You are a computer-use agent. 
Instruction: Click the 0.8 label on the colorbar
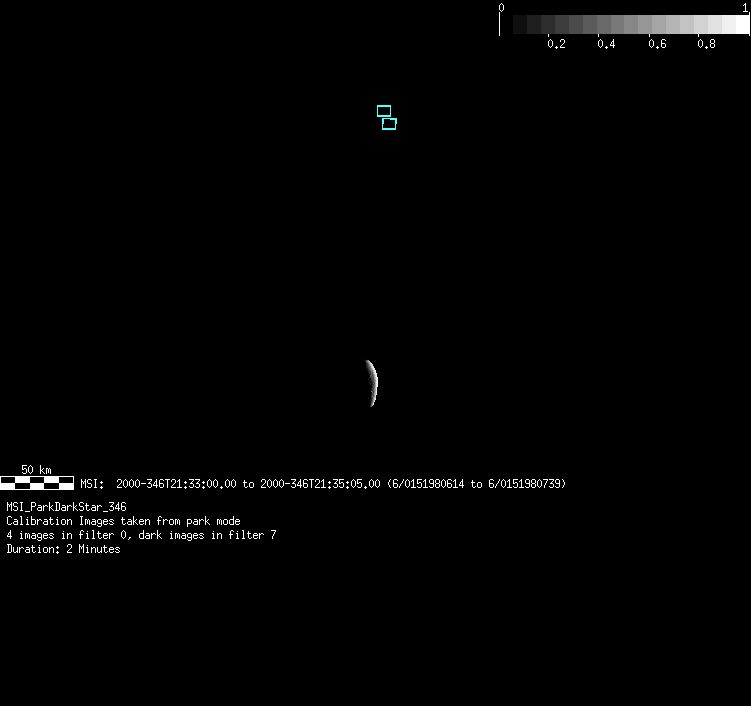(706, 44)
